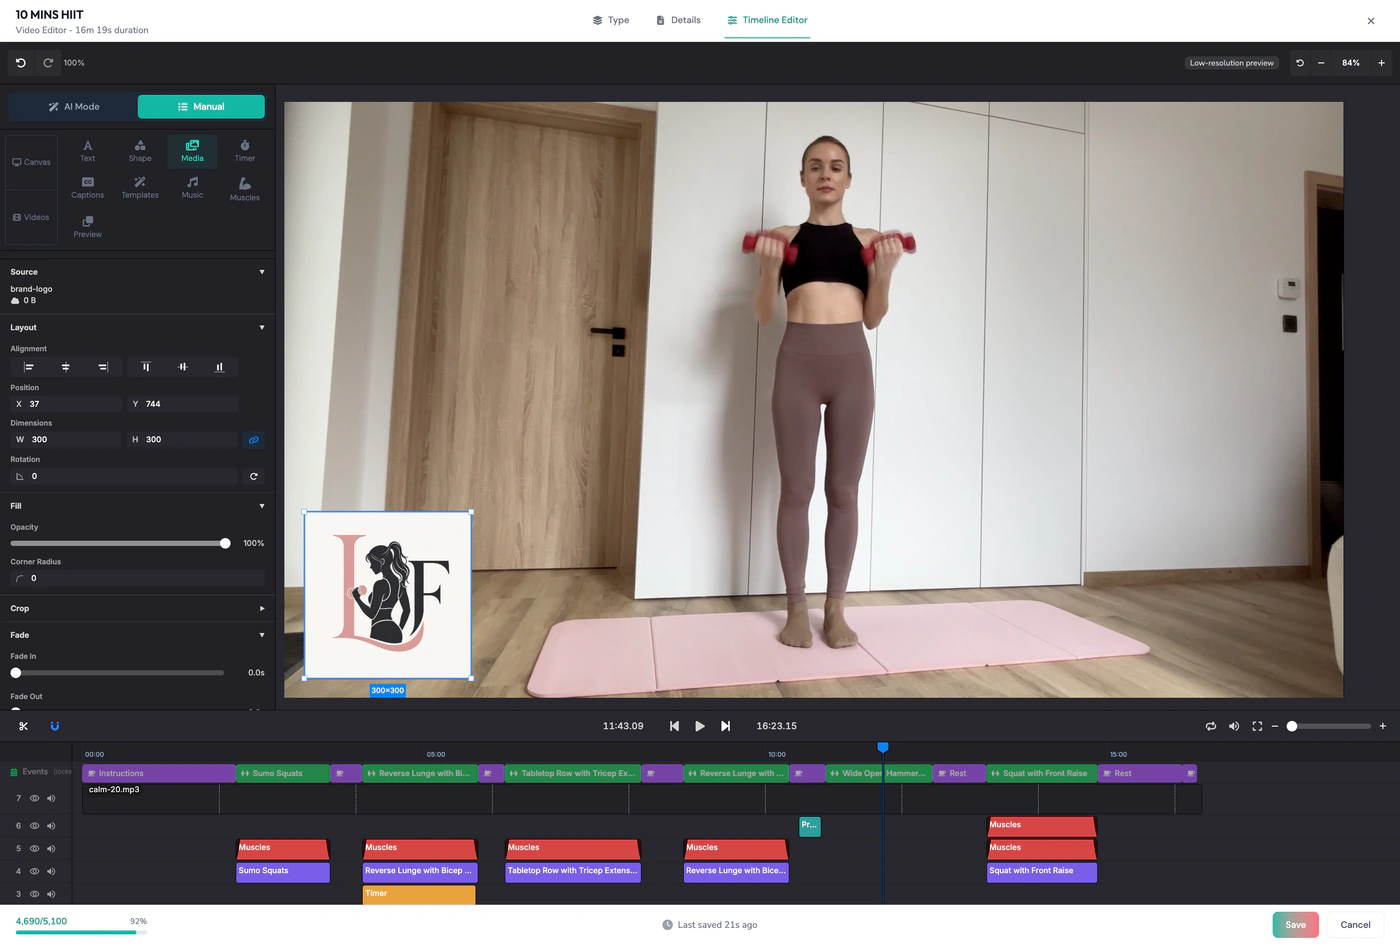Open the Music tool
1400x944 pixels.
tap(192, 188)
